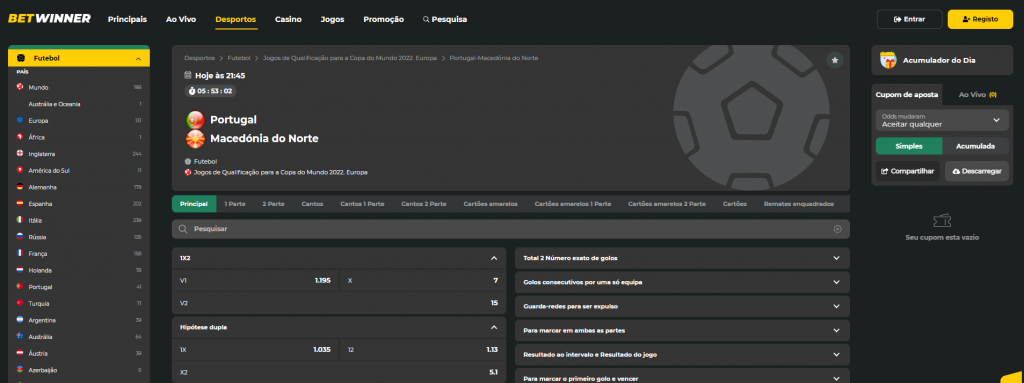Bet on double chance 1X at 1.035
This screenshot has height=383, width=1024.
255,350
